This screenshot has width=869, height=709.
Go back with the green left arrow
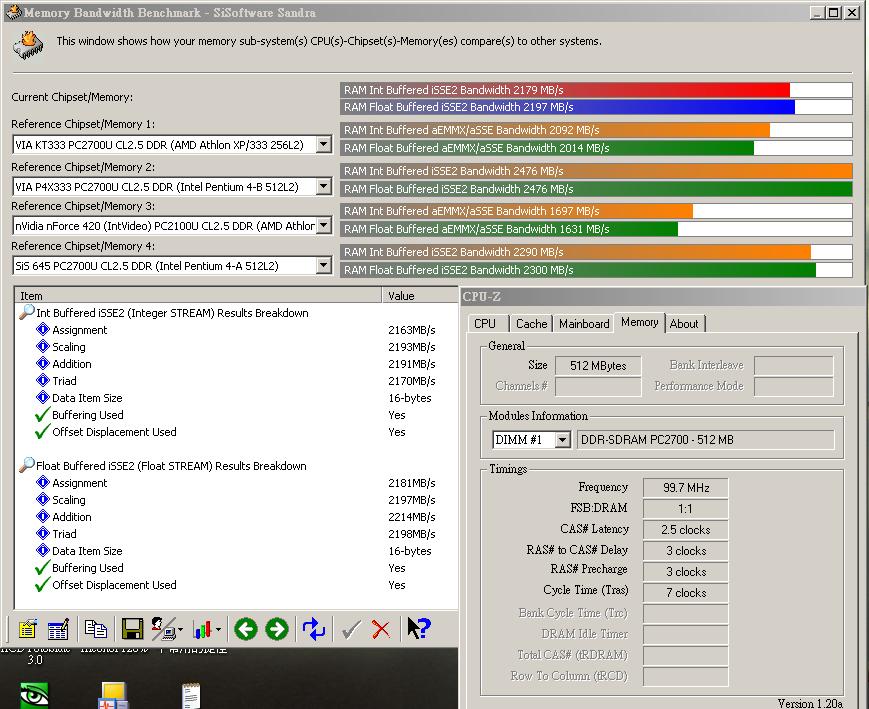coord(246,629)
